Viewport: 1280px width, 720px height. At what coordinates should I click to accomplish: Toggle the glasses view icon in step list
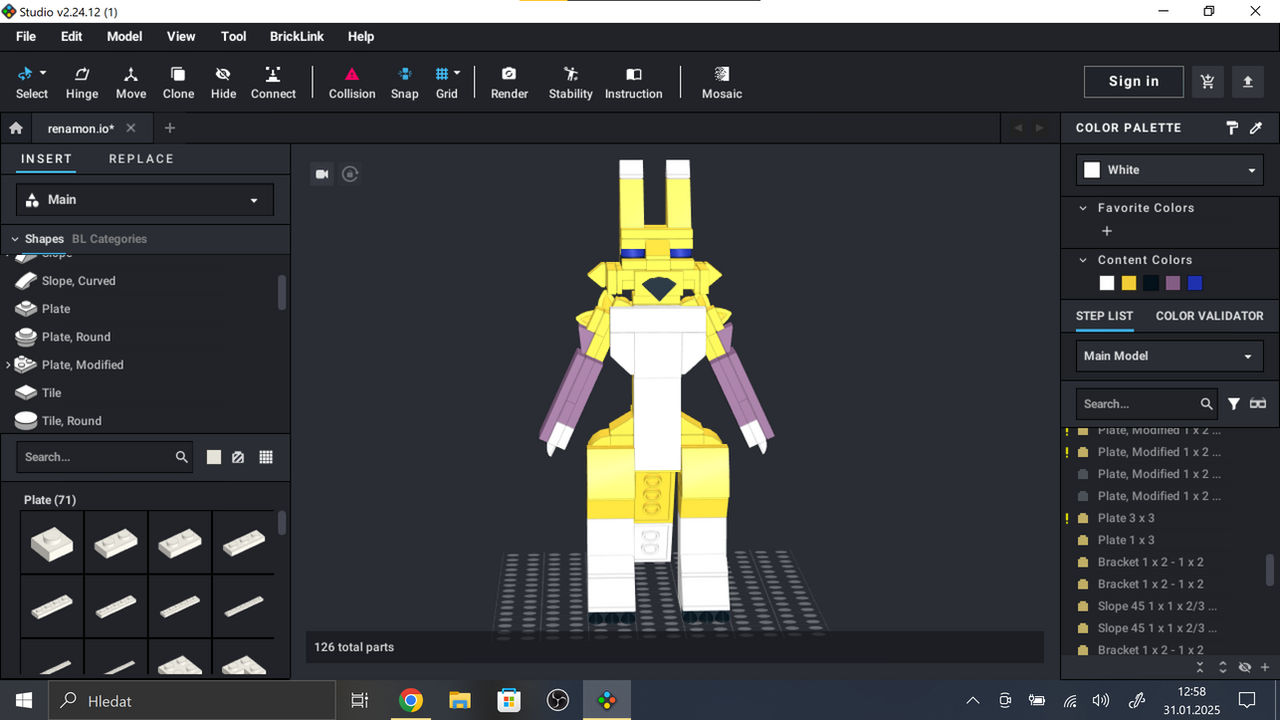click(1258, 404)
